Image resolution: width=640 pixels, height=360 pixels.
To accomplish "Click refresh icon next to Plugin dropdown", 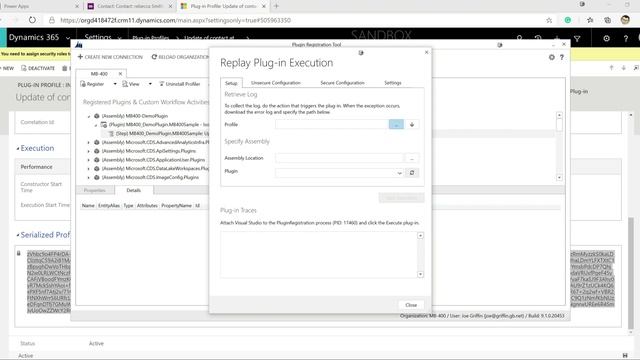I will click(412, 173).
